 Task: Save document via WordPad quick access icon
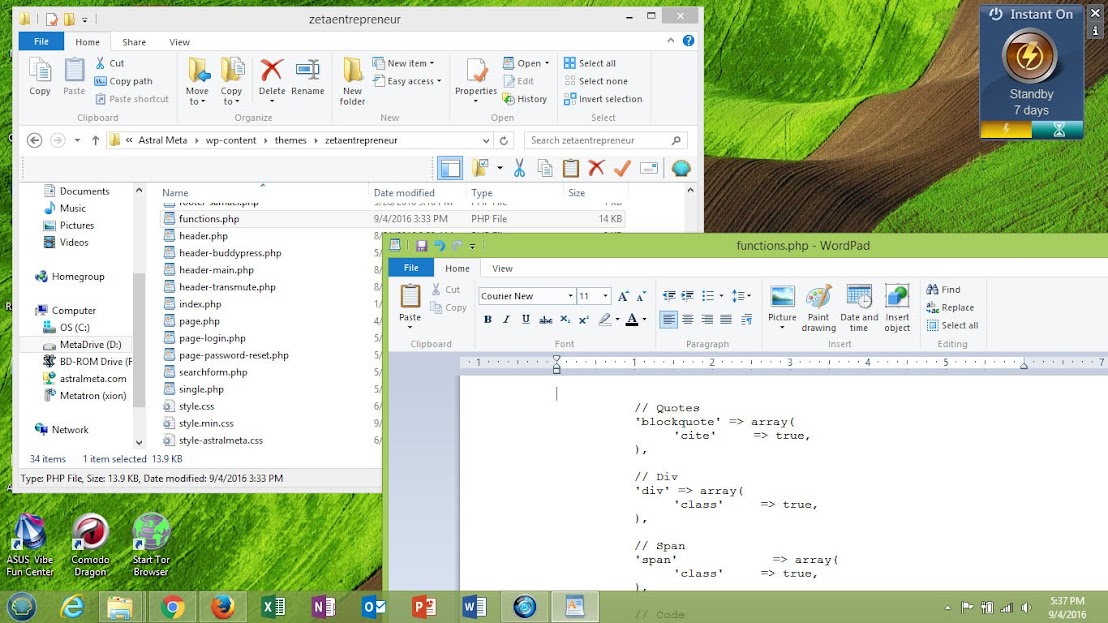click(x=421, y=246)
